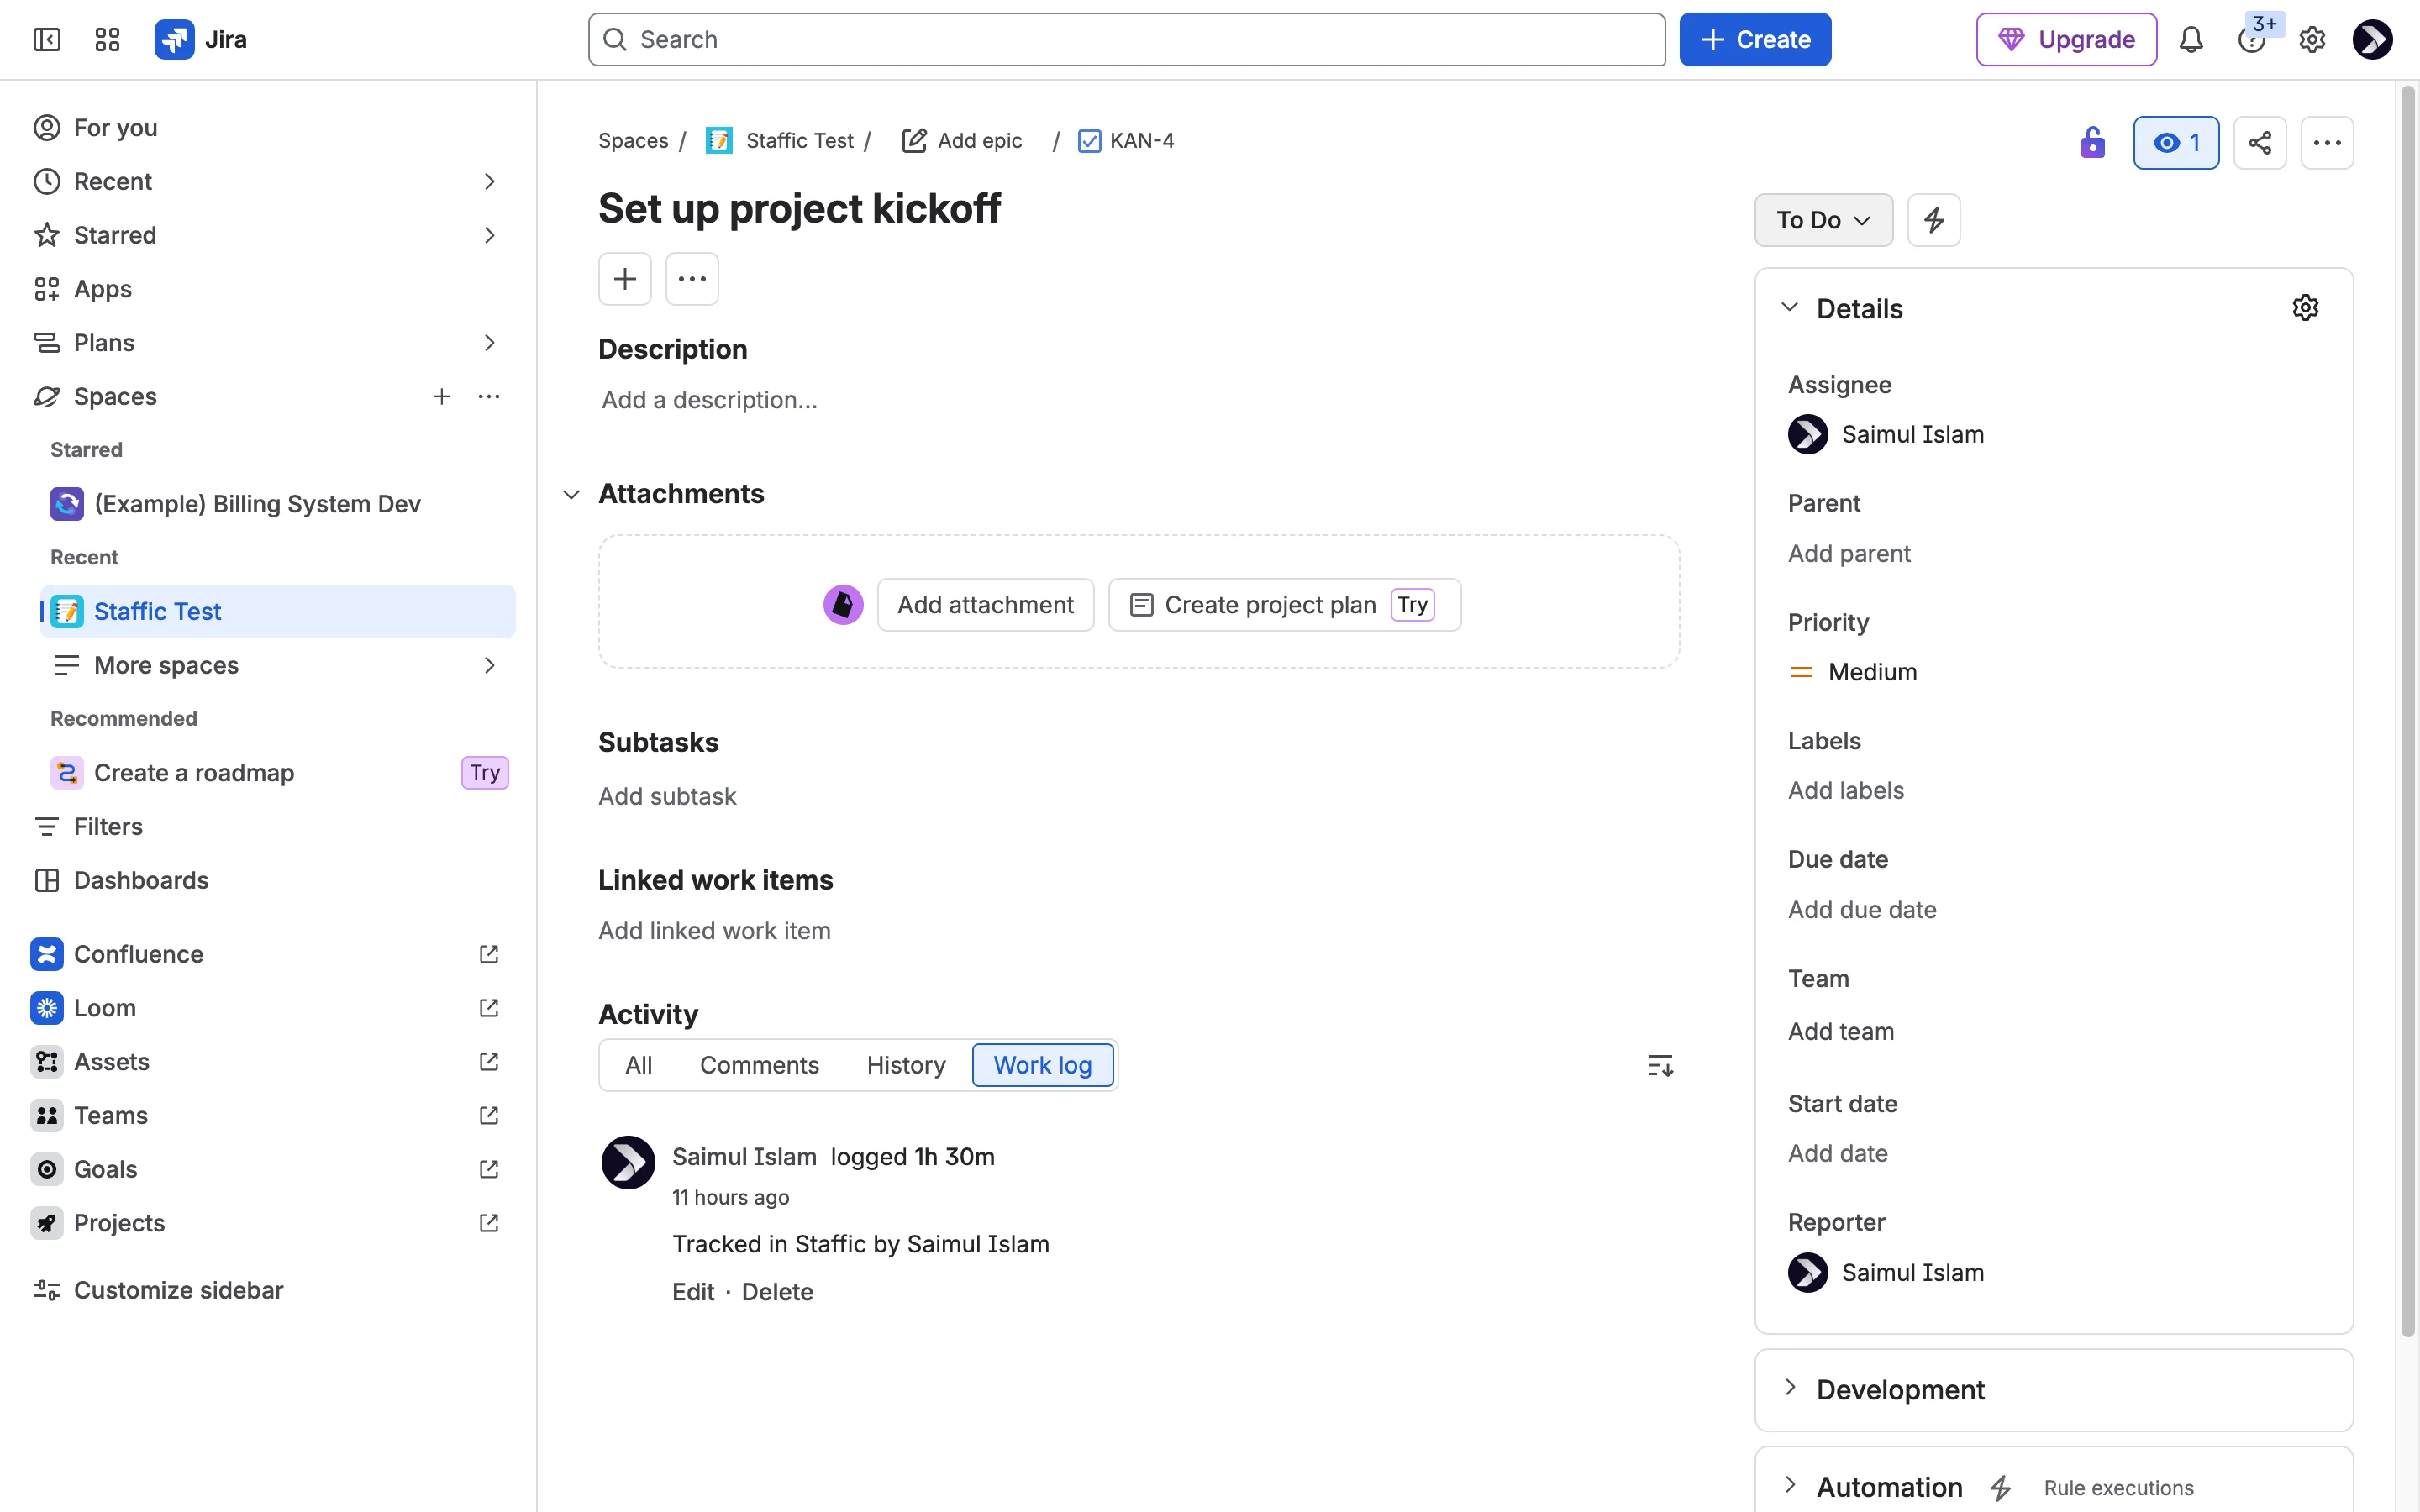Click Create project plan
The width and height of the screenshot is (2420, 1512).
click(1284, 605)
